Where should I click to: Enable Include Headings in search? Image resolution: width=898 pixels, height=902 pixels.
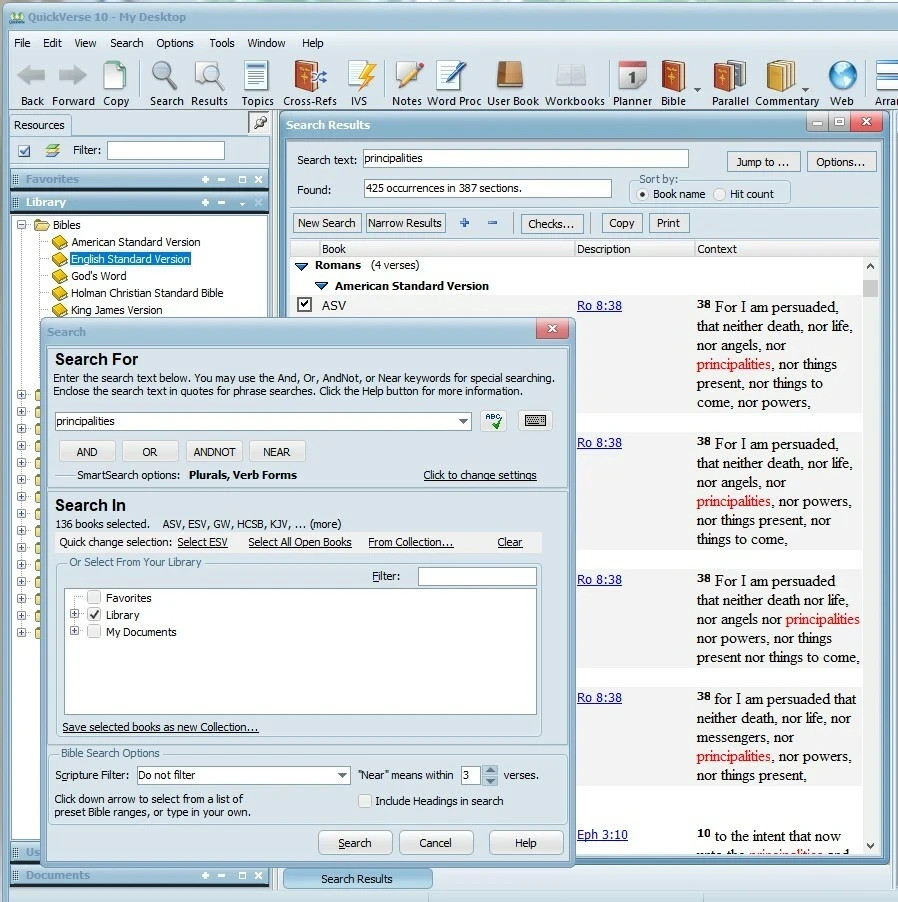pyautogui.click(x=365, y=801)
